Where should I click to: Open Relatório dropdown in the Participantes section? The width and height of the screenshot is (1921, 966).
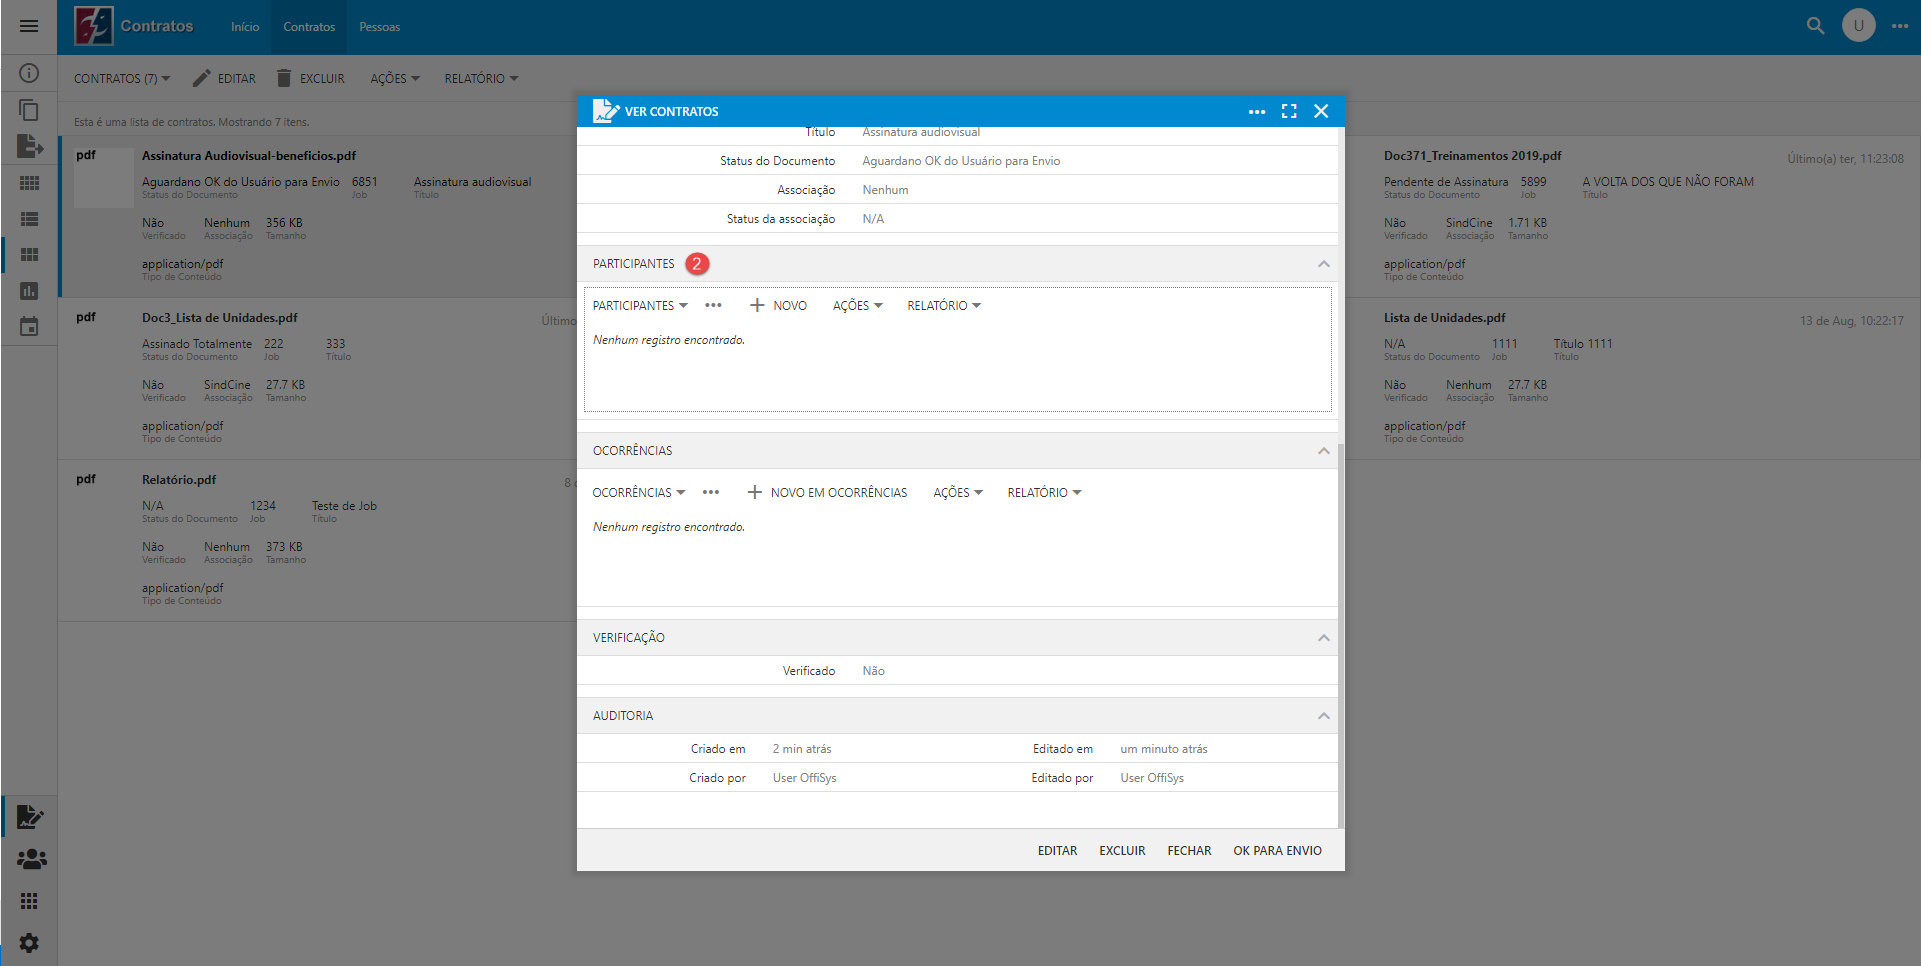(x=944, y=305)
